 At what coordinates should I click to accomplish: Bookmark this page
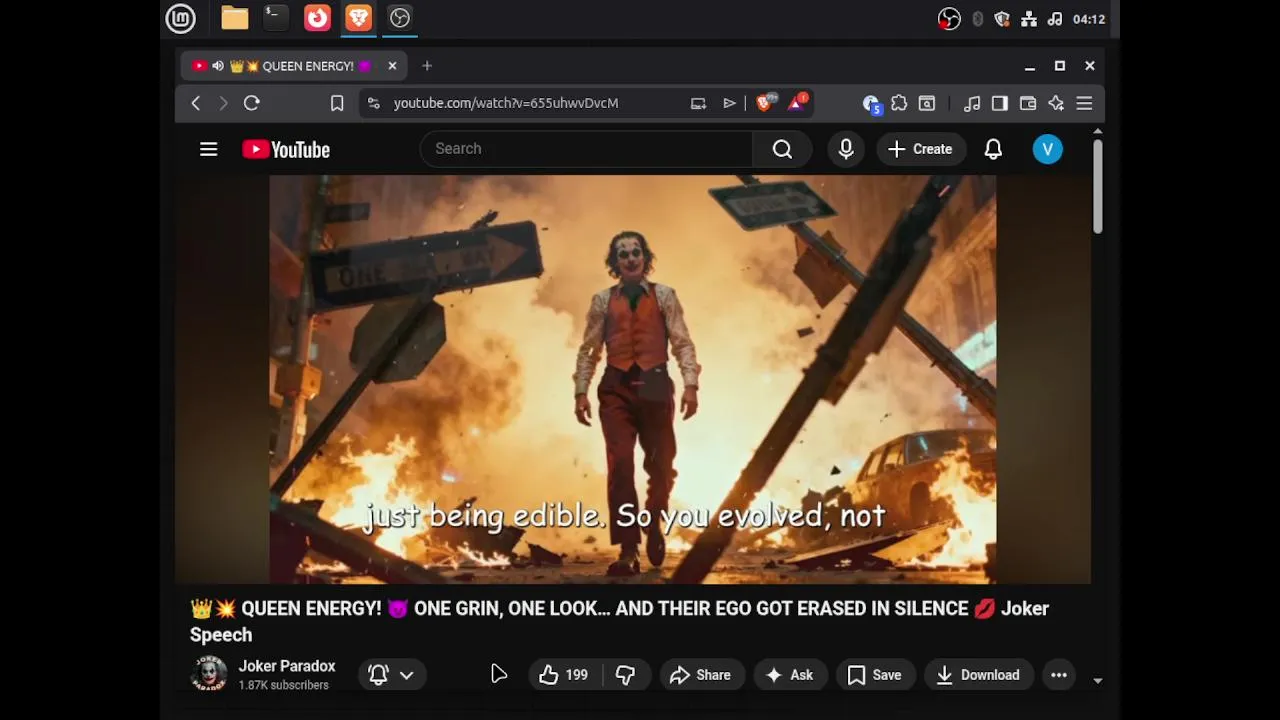click(x=337, y=103)
